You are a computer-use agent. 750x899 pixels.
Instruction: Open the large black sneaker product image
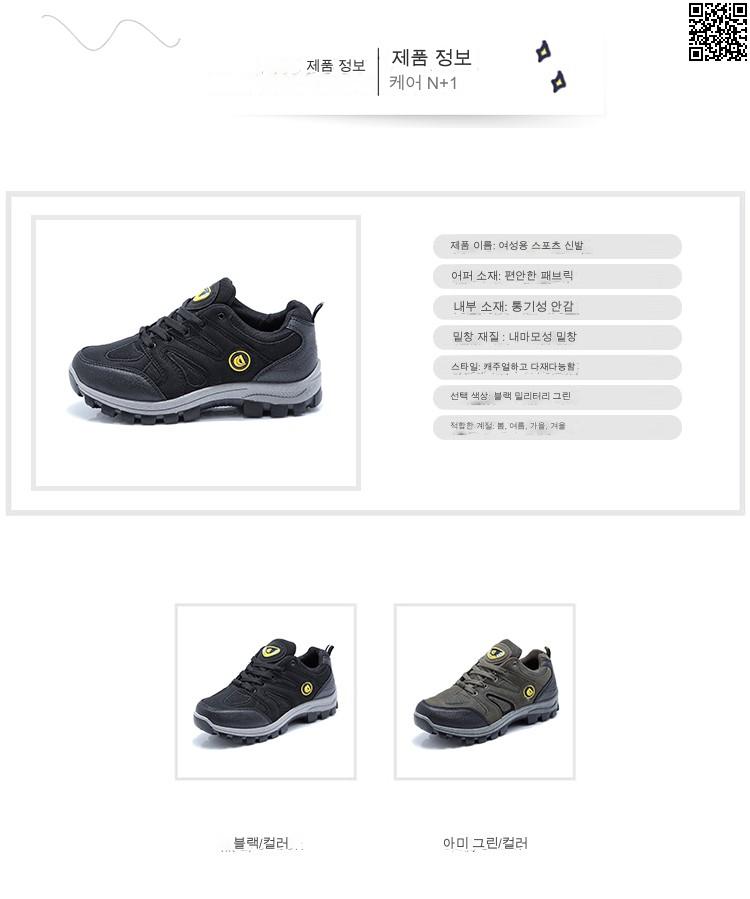(196, 353)
